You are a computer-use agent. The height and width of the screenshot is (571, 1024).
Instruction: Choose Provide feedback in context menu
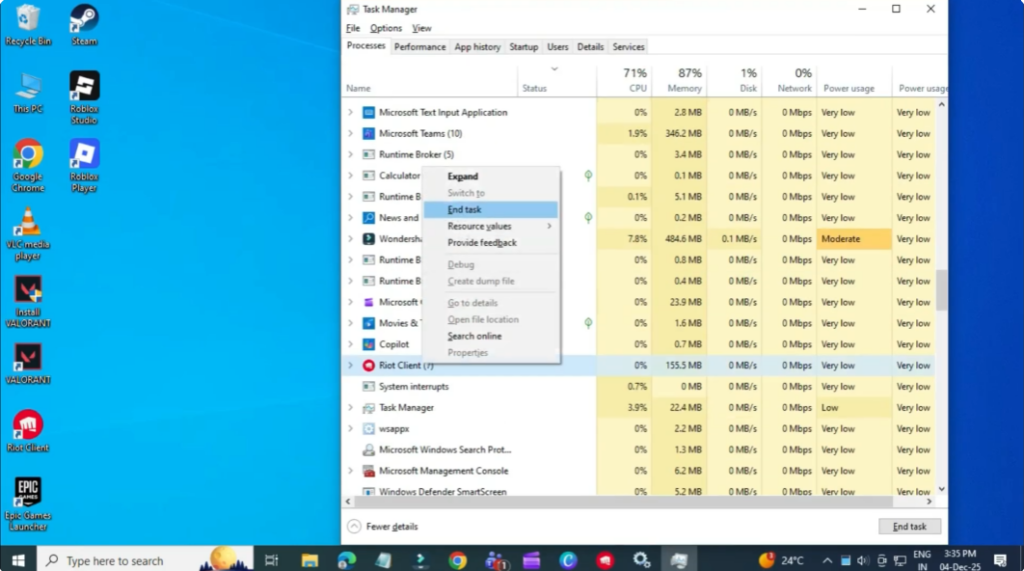click(x=490, y=242)
